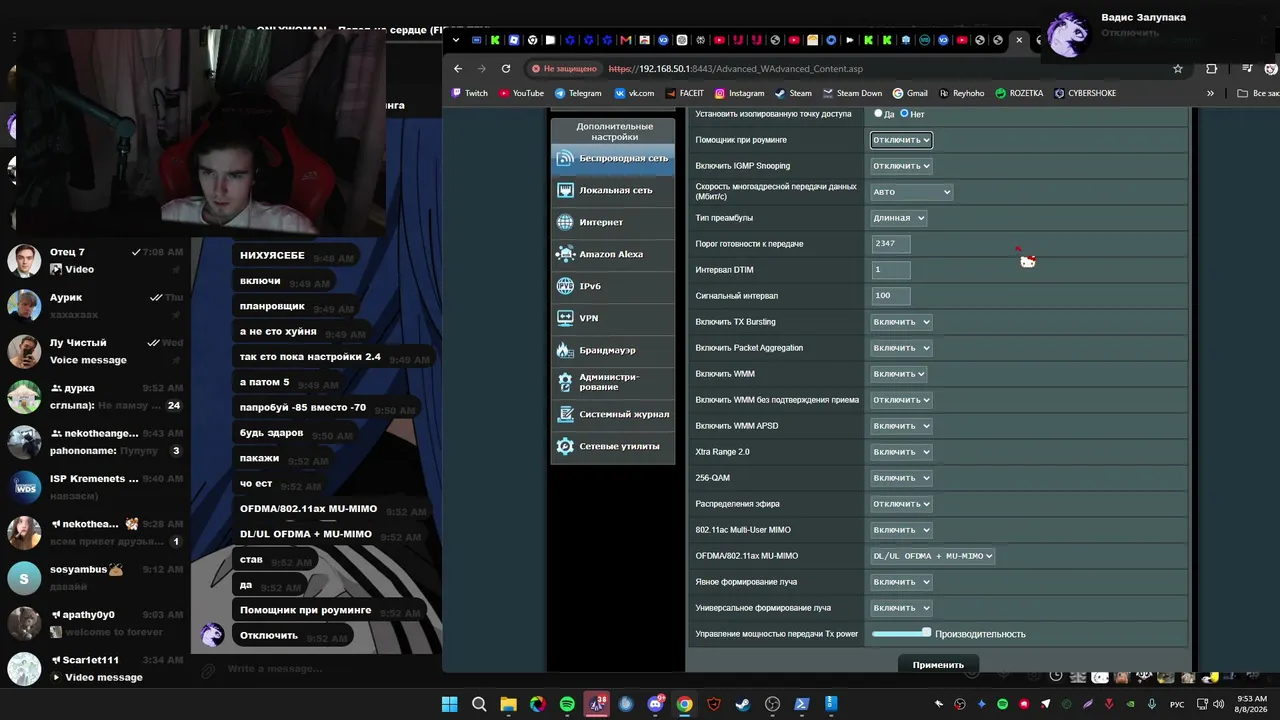Open the Gmail bookmark

[910, 93]
